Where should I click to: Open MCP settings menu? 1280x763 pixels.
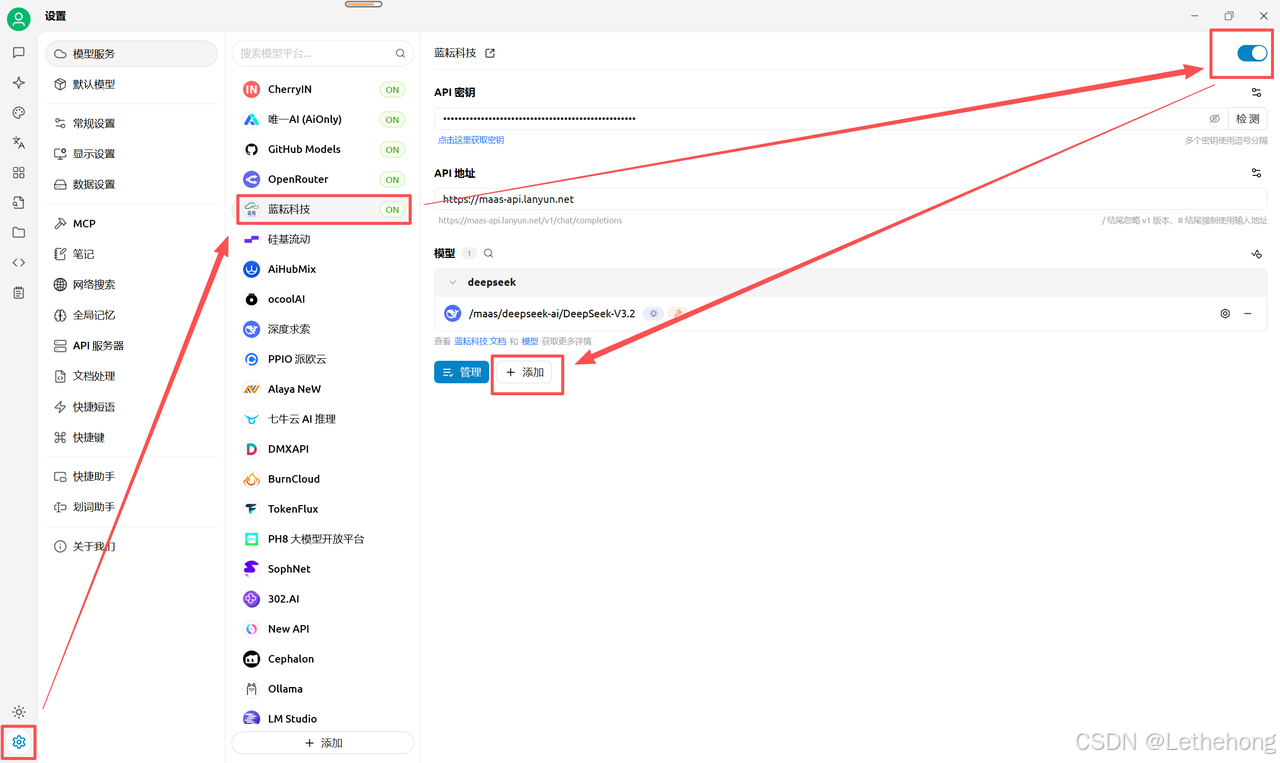131,224
